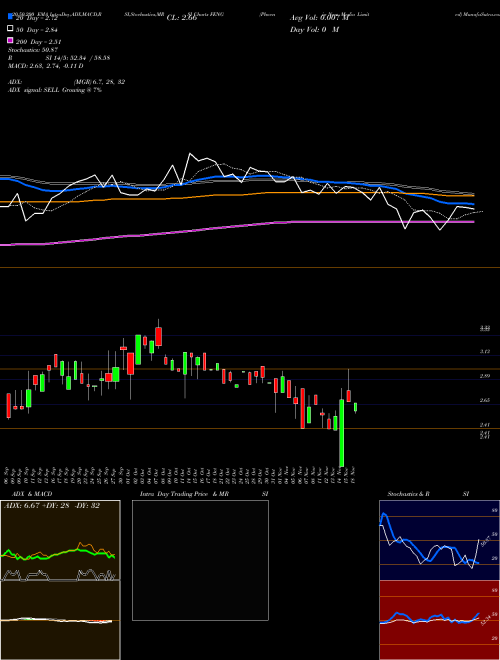Click the 2.89 price axis label
This screenshot has width=500, height=660.
point(485,376)
